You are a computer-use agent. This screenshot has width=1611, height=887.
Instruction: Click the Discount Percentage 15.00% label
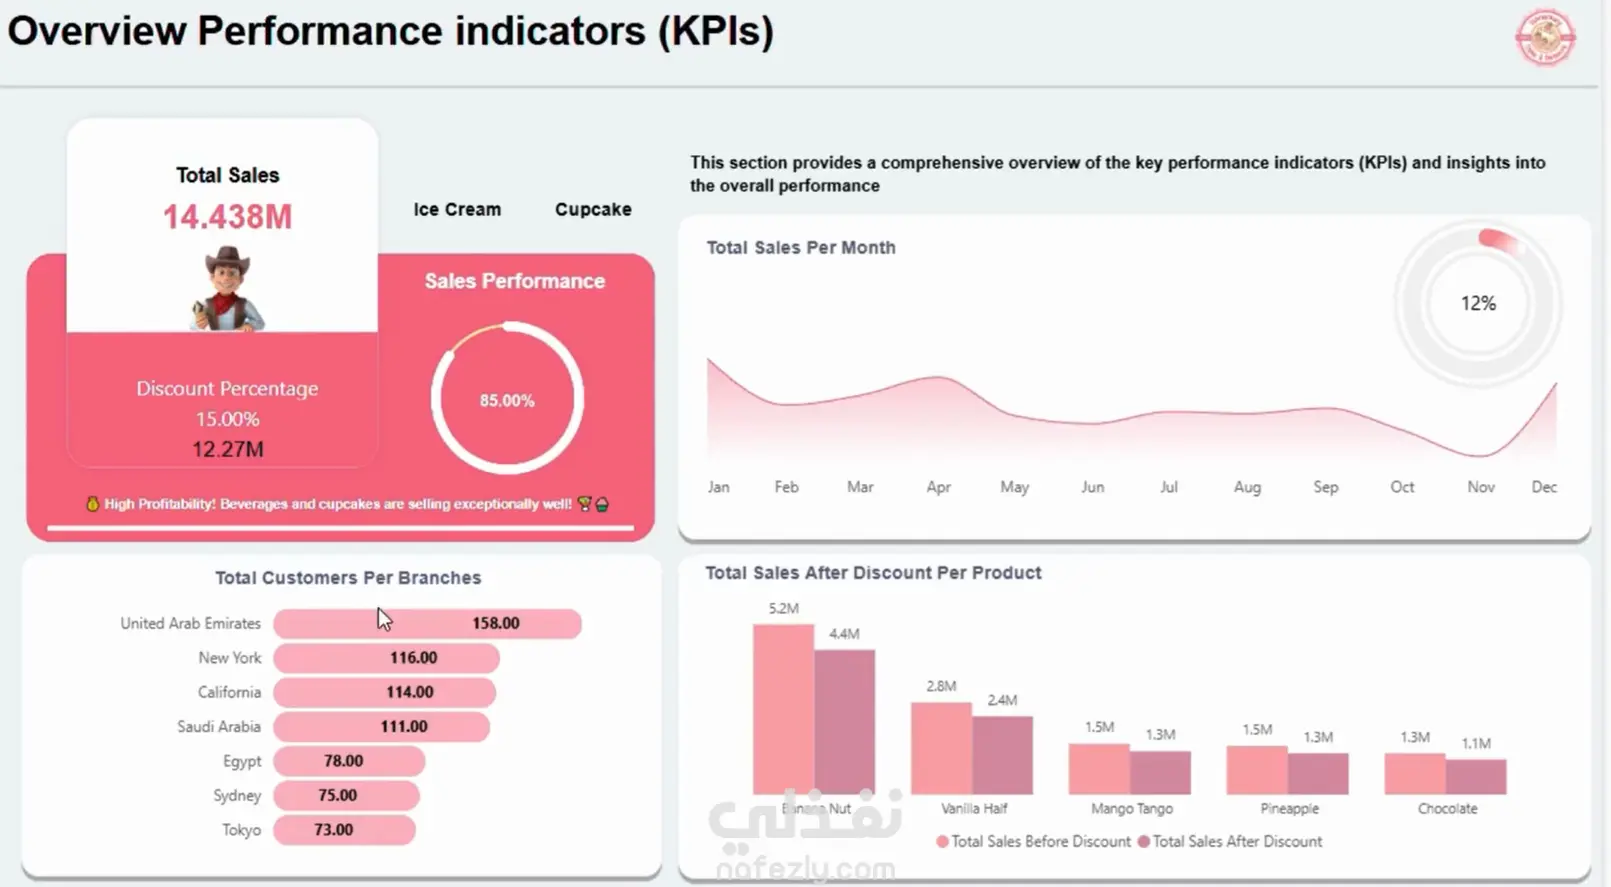click(227, 403)
